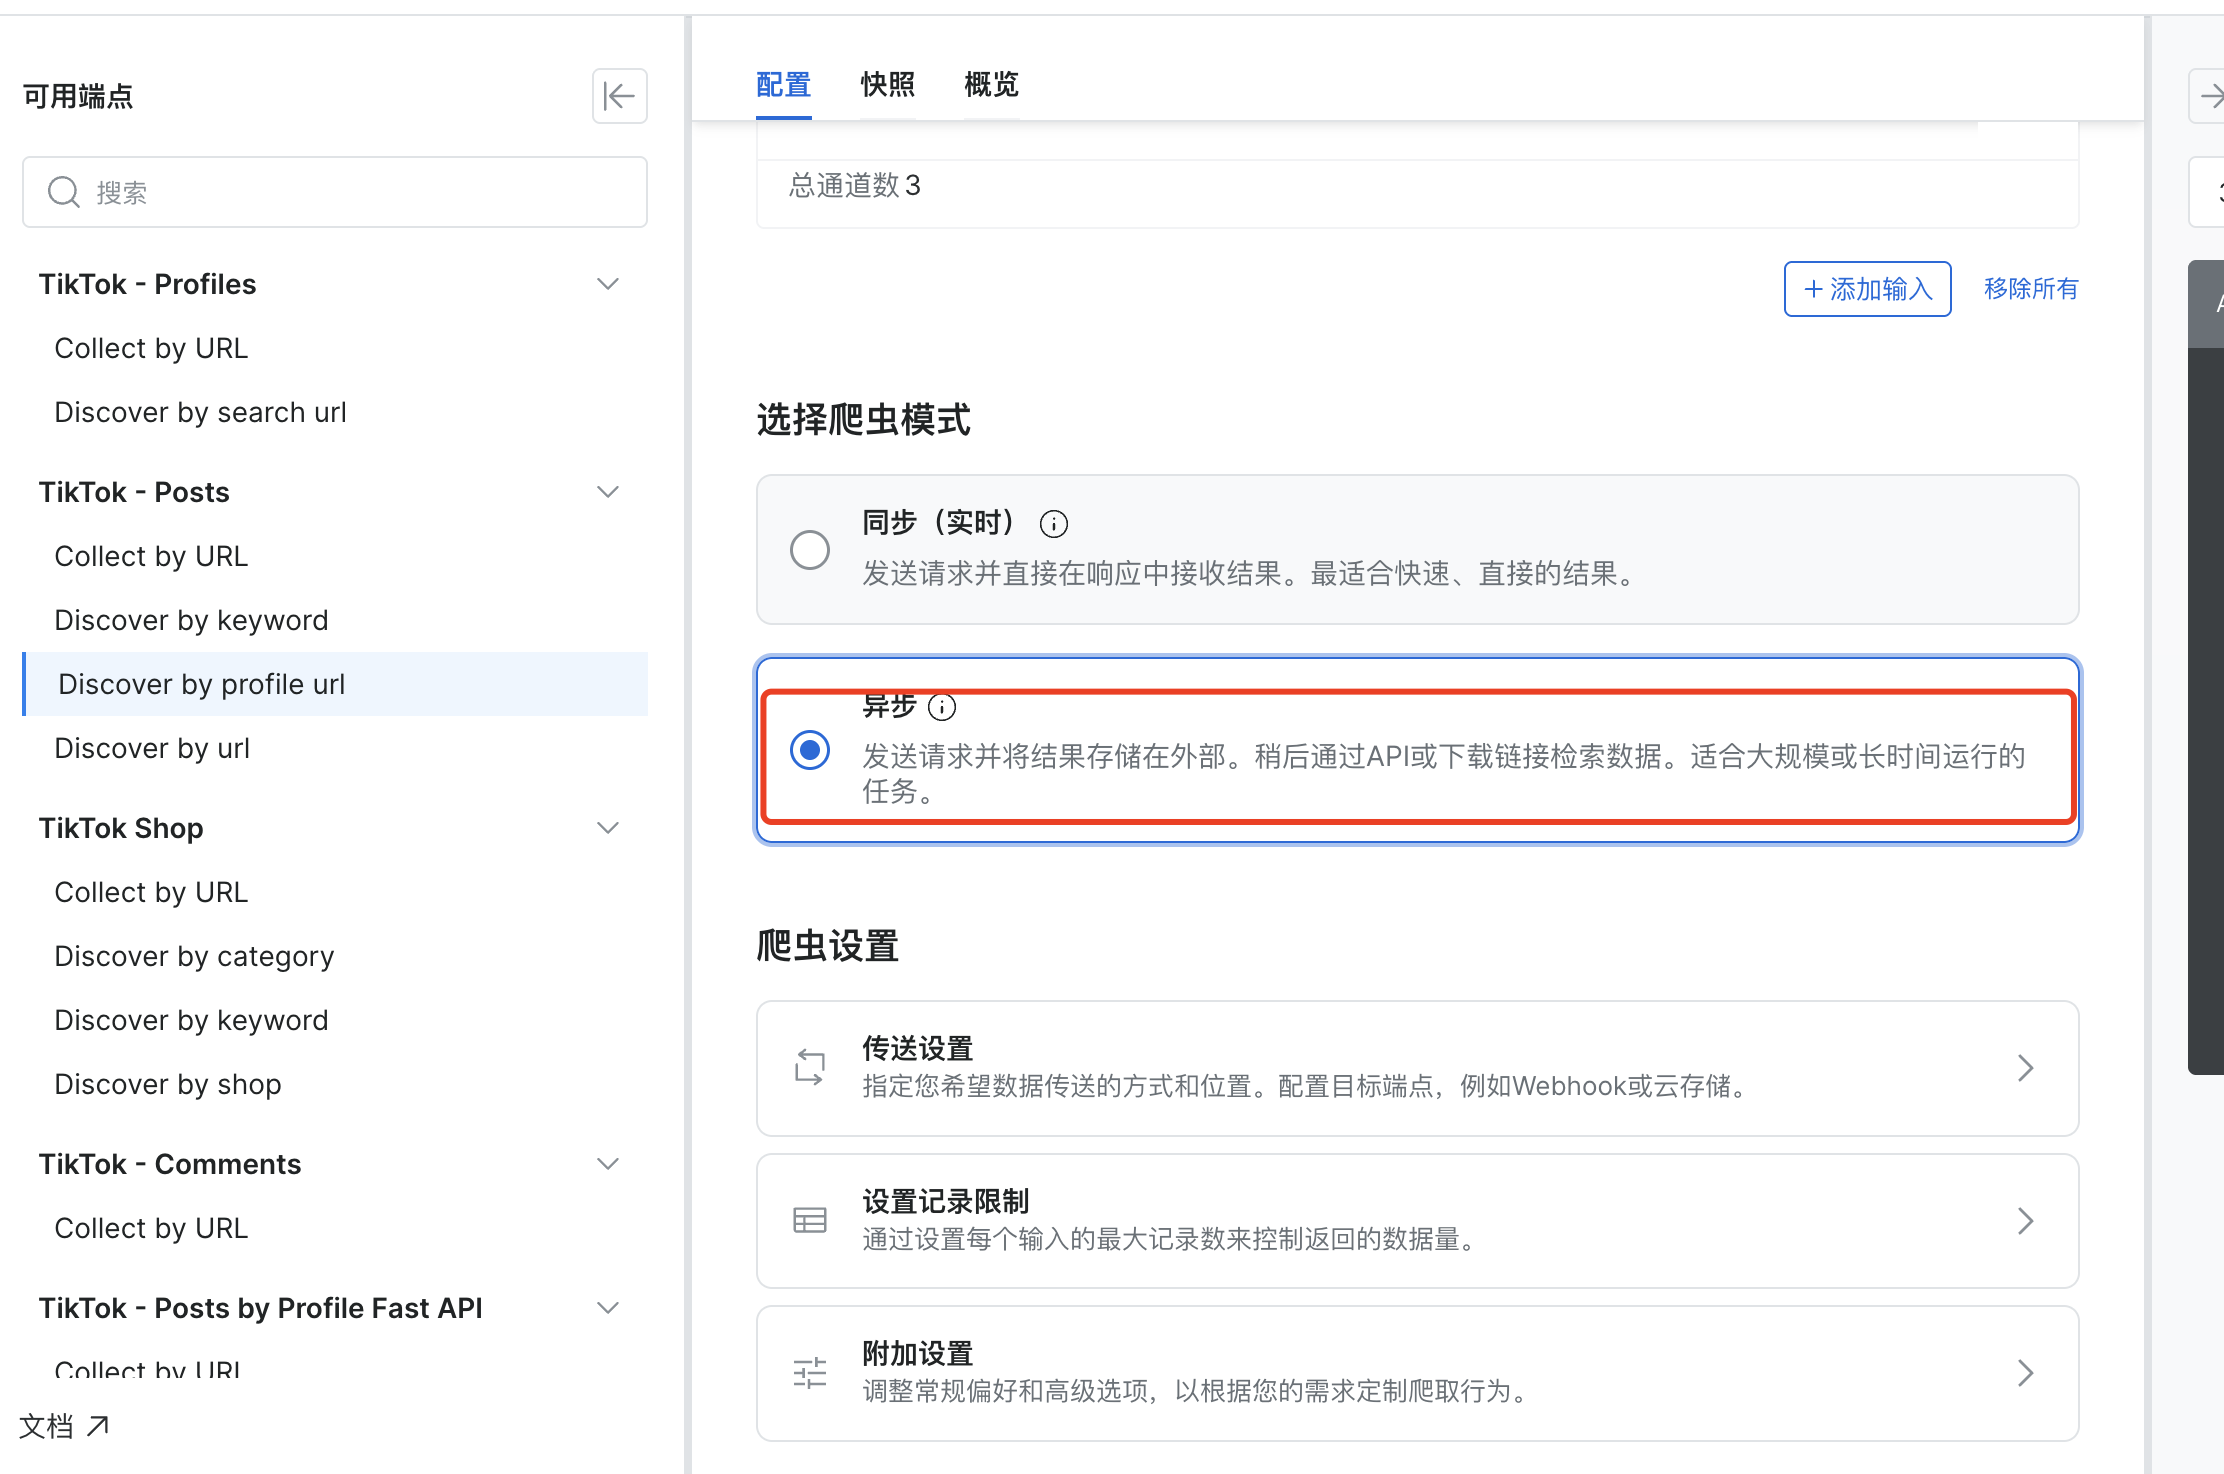The image size is (2224, 1474).
Task: Select the 同步（实时） radio button
Action: click(809, 550)
